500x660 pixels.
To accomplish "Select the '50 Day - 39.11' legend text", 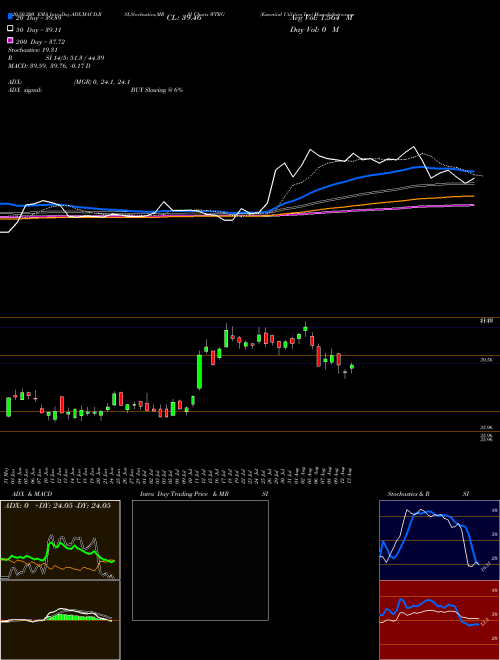I will pyautogui.click(x=39, y=30).
